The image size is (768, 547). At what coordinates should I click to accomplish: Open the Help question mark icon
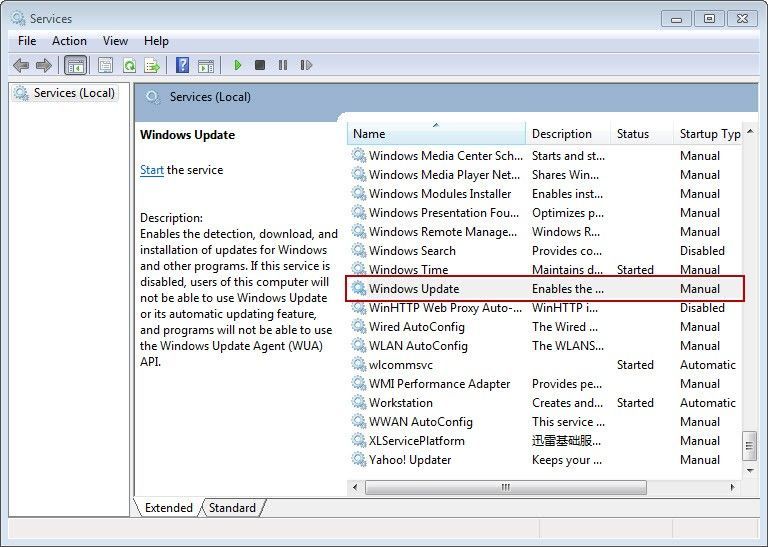click(182, 65)
